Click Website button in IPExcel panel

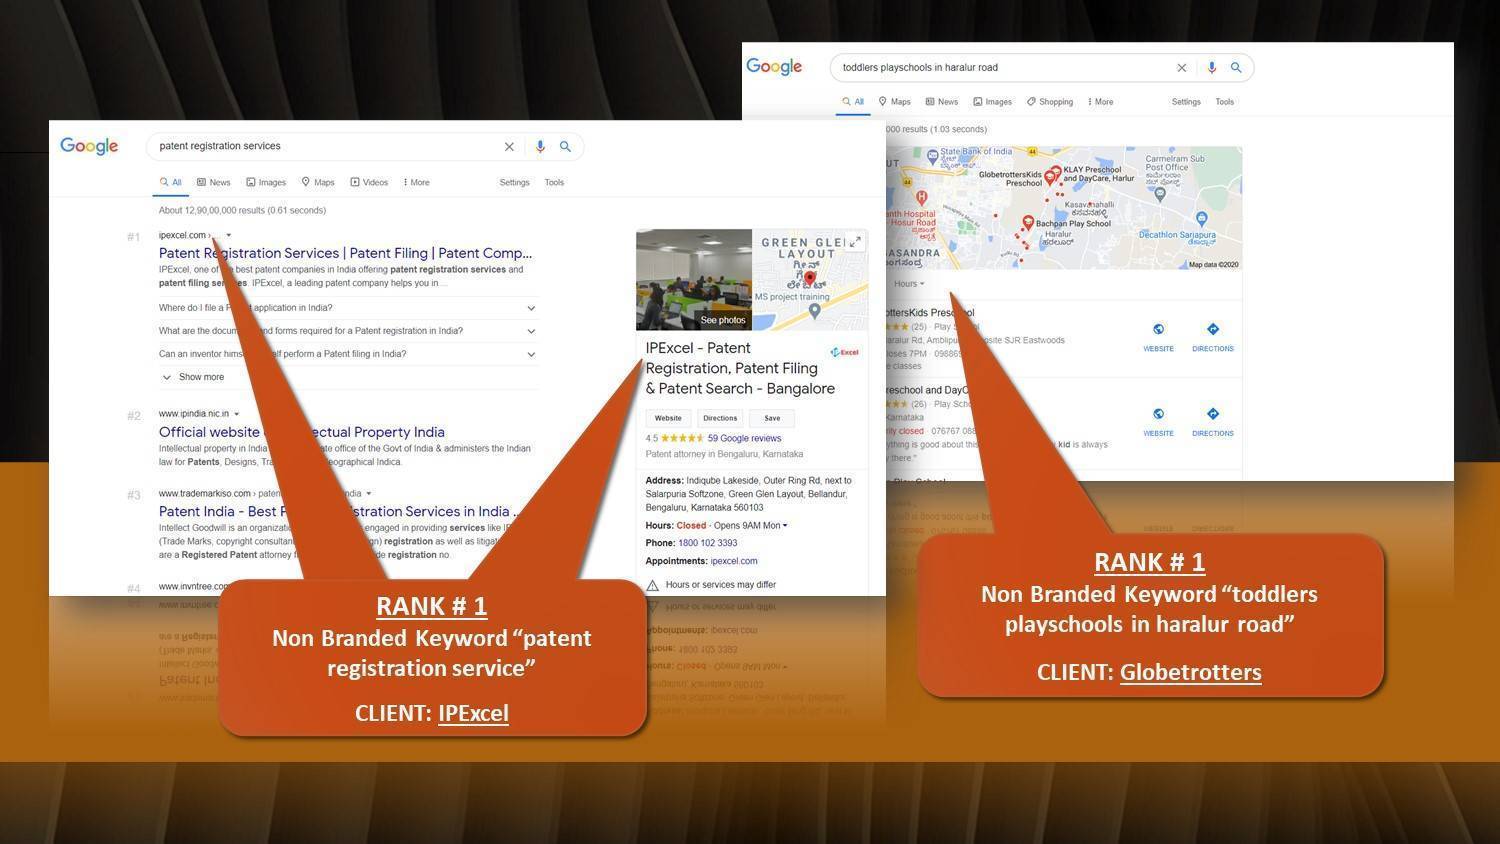(668, 418)
